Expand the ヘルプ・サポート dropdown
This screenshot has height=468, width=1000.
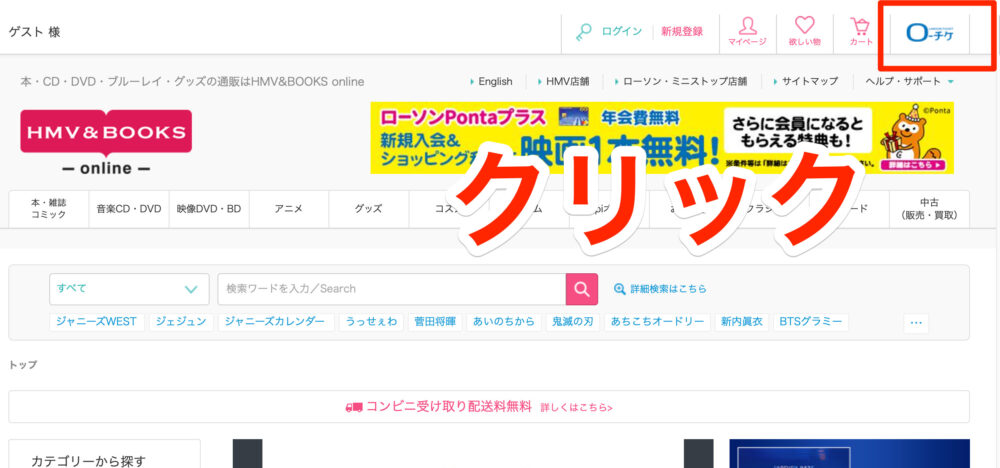(909, 82)
